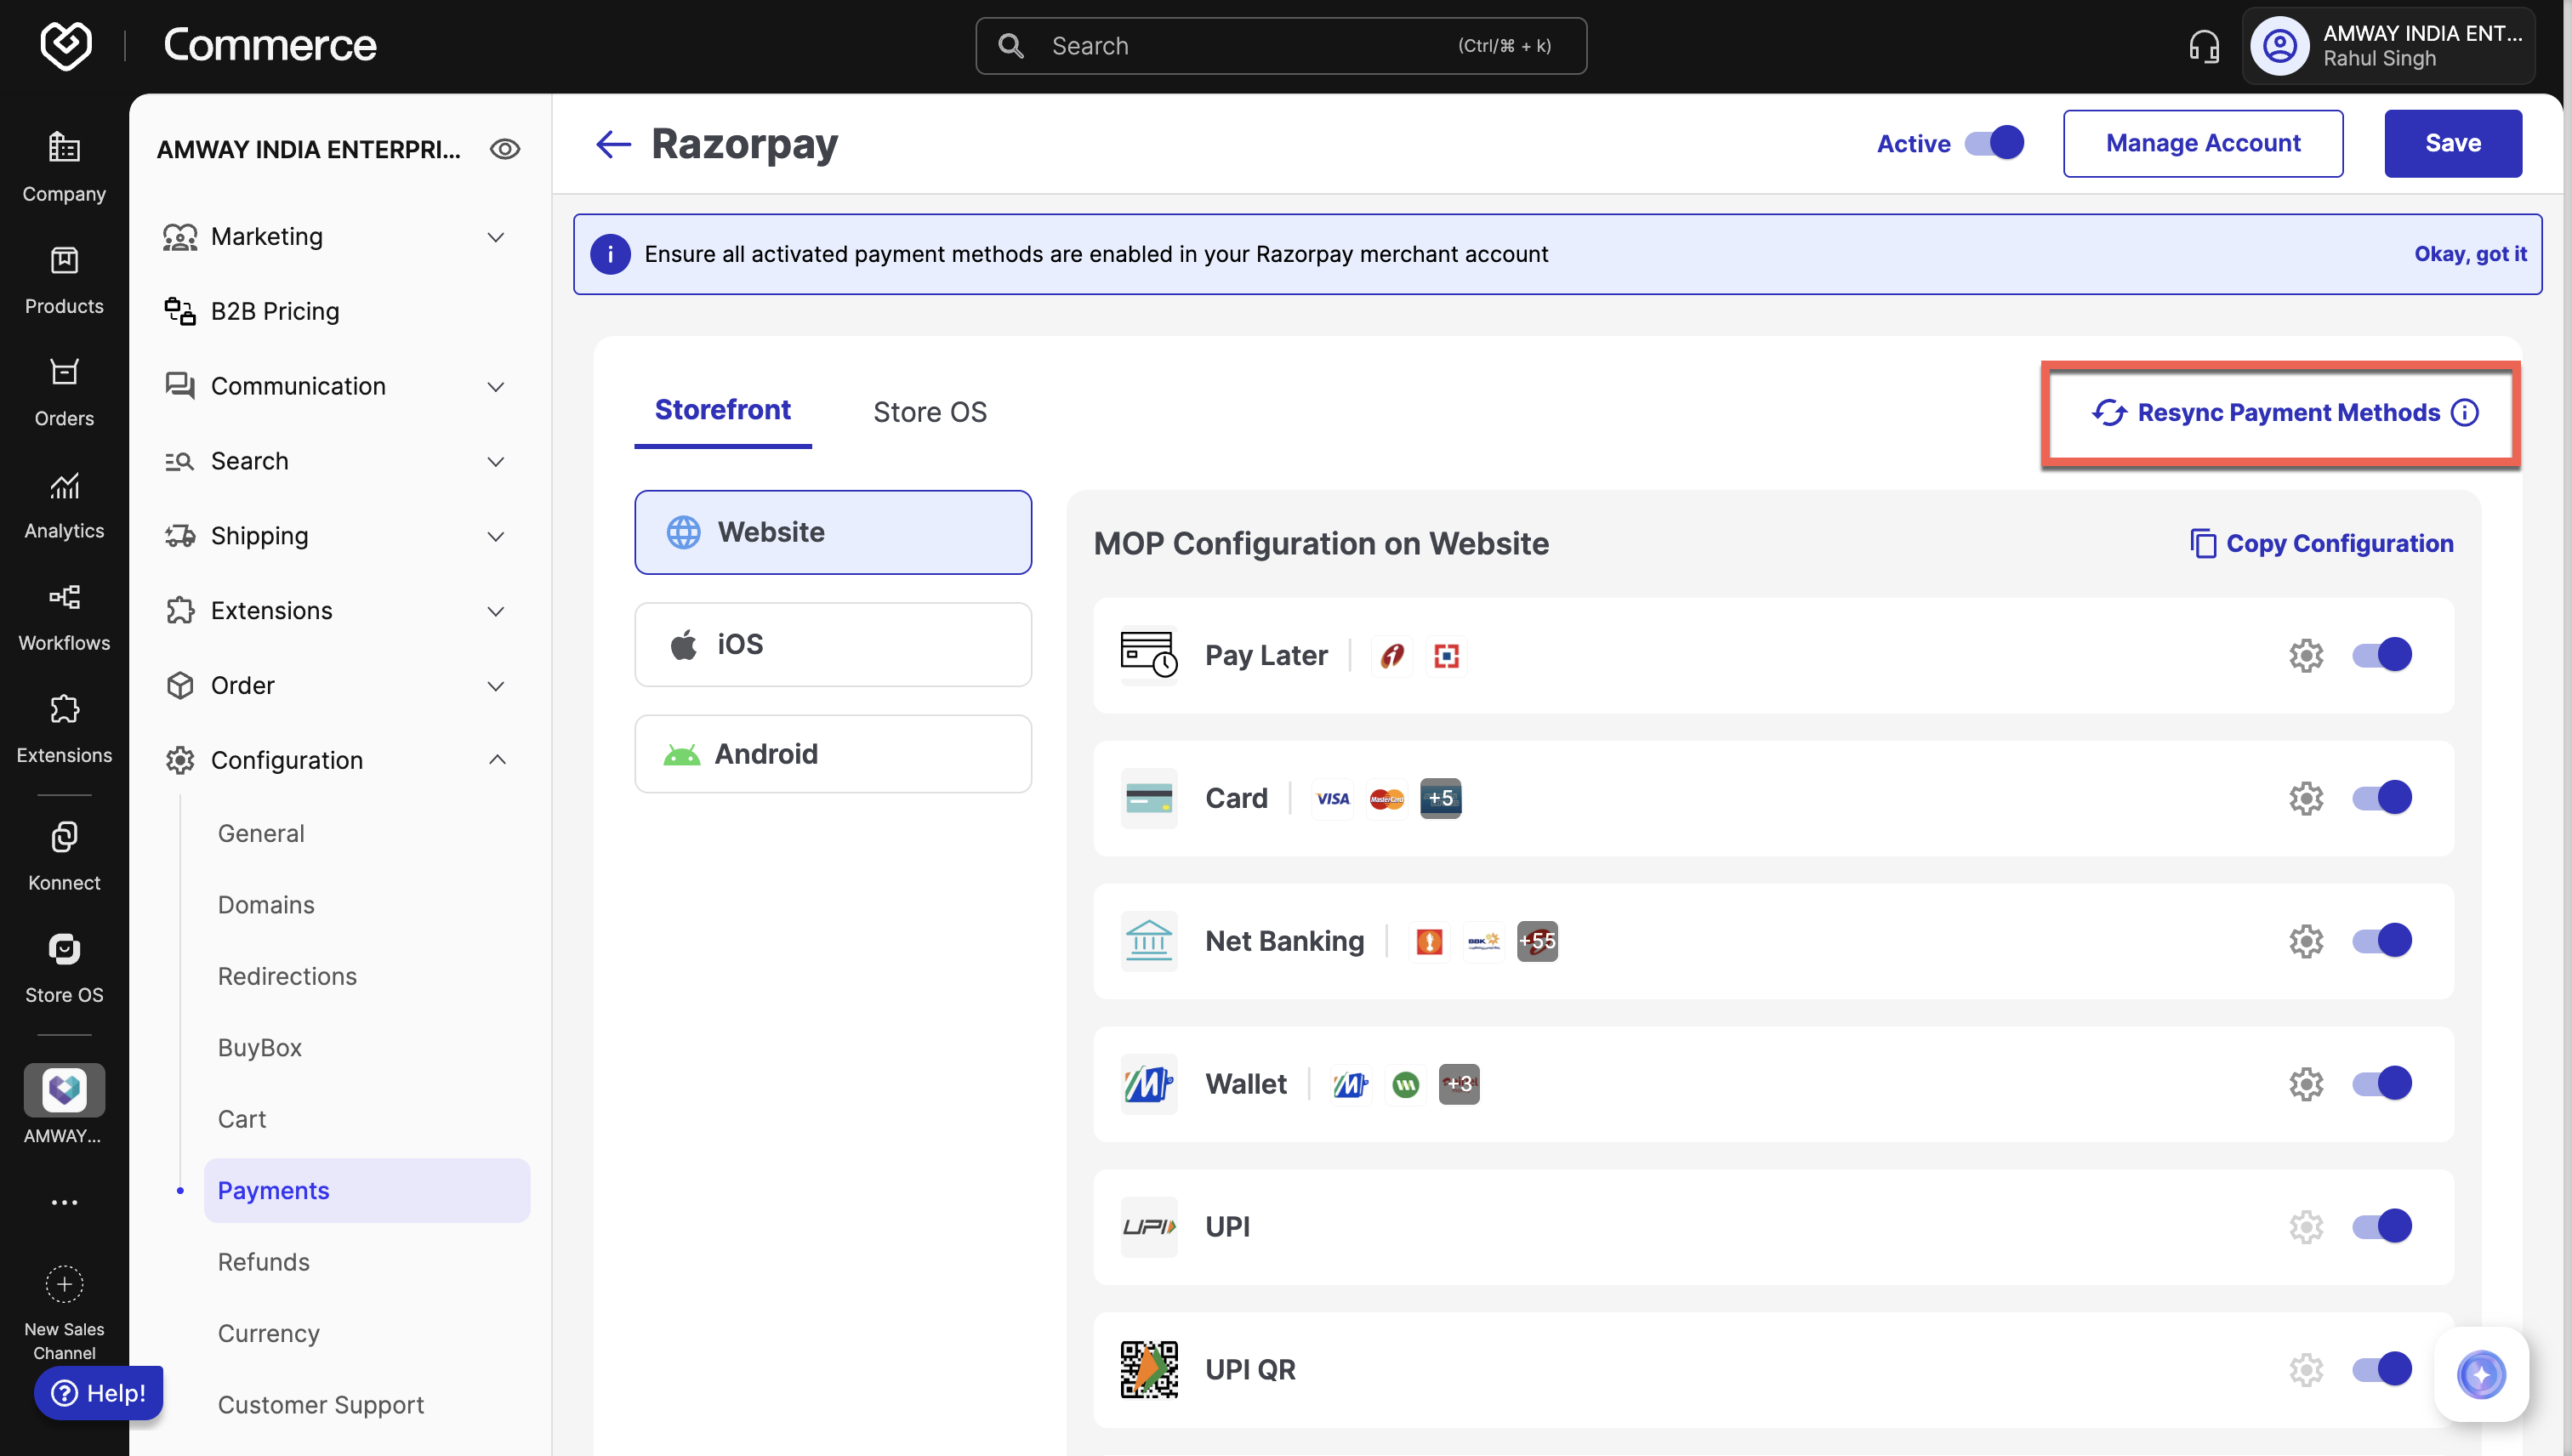Click the Fynd Commerce logo
Viewport: 2572px width, 1456px height.
coord(66,45)
